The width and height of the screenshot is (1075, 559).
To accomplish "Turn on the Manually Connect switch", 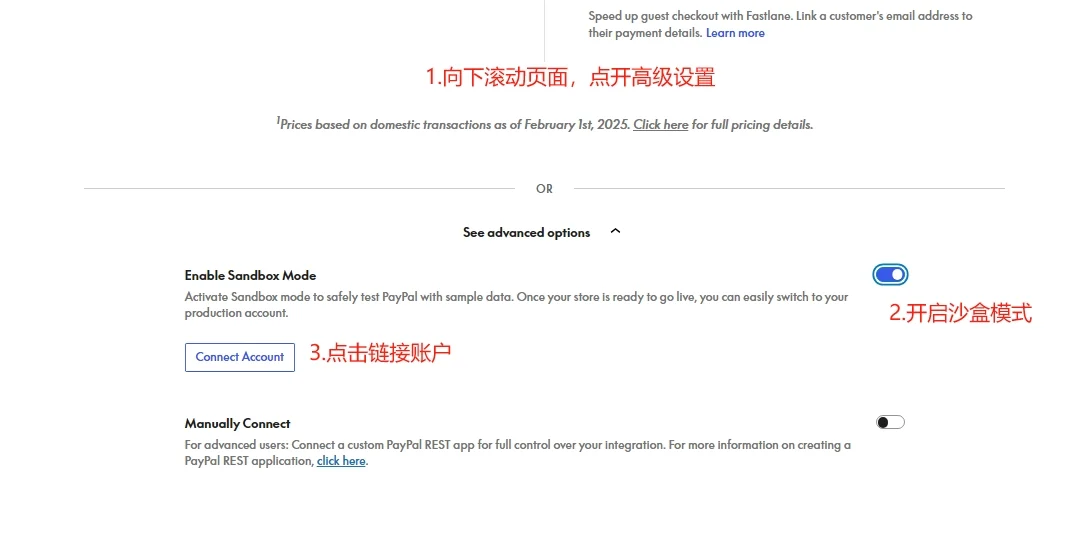I will click(890, 423).
